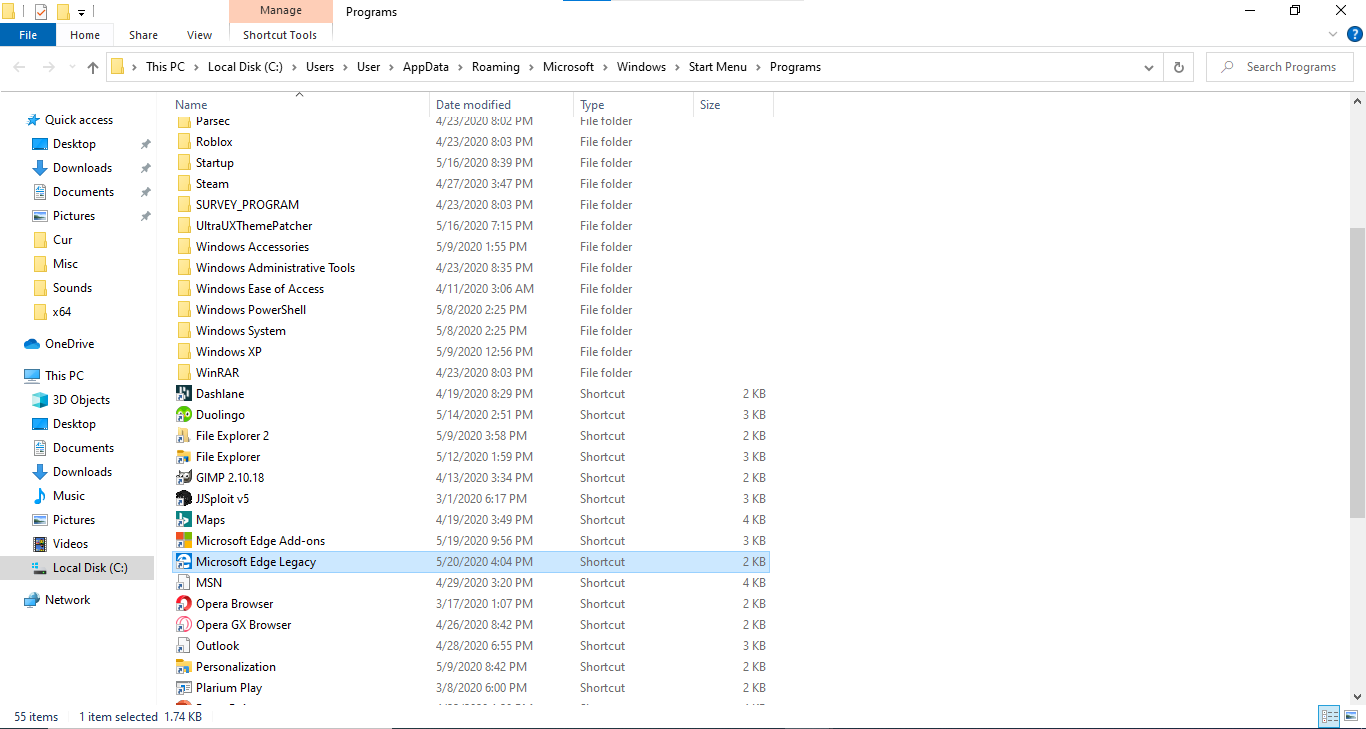Click the Manage contextual tab

(x=280, y=11)
